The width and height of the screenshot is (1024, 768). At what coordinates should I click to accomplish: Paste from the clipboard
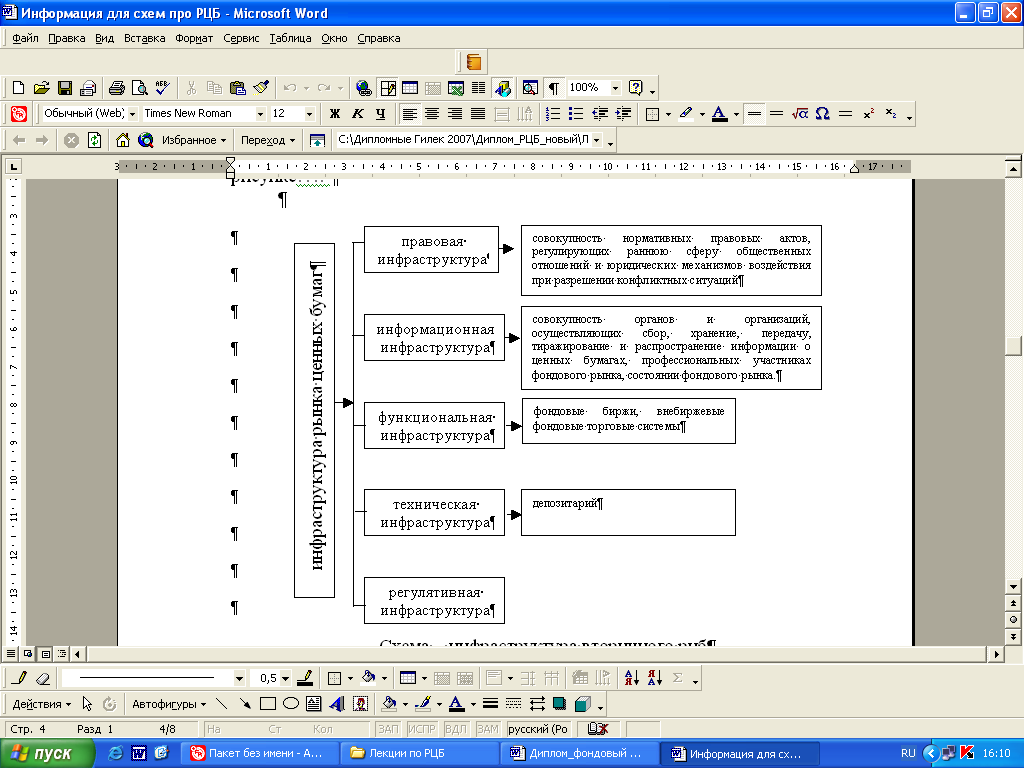tap(238, 88)
